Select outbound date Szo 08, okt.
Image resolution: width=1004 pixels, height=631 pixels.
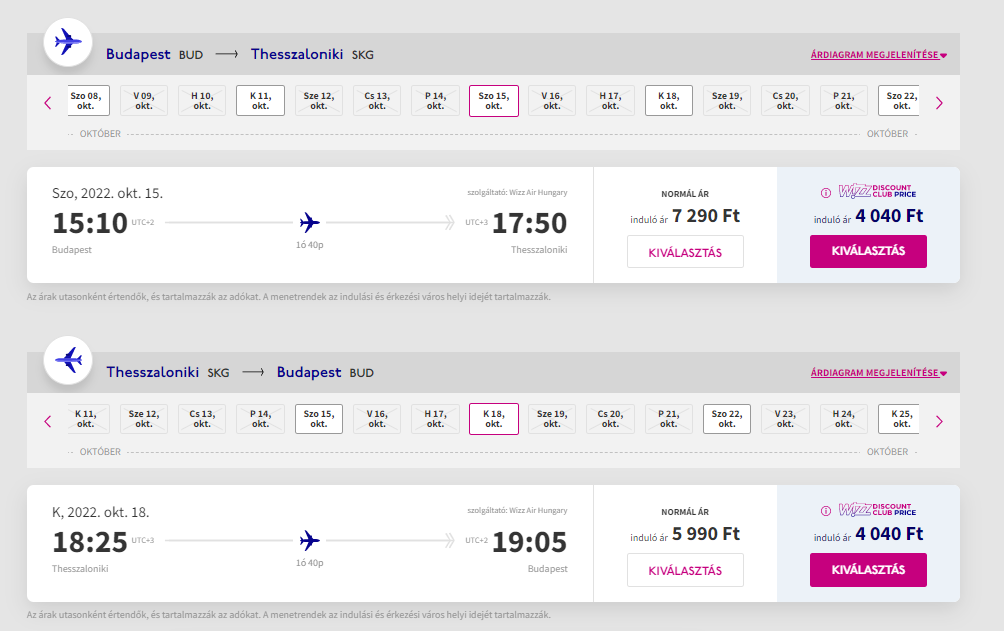point(88,101)
